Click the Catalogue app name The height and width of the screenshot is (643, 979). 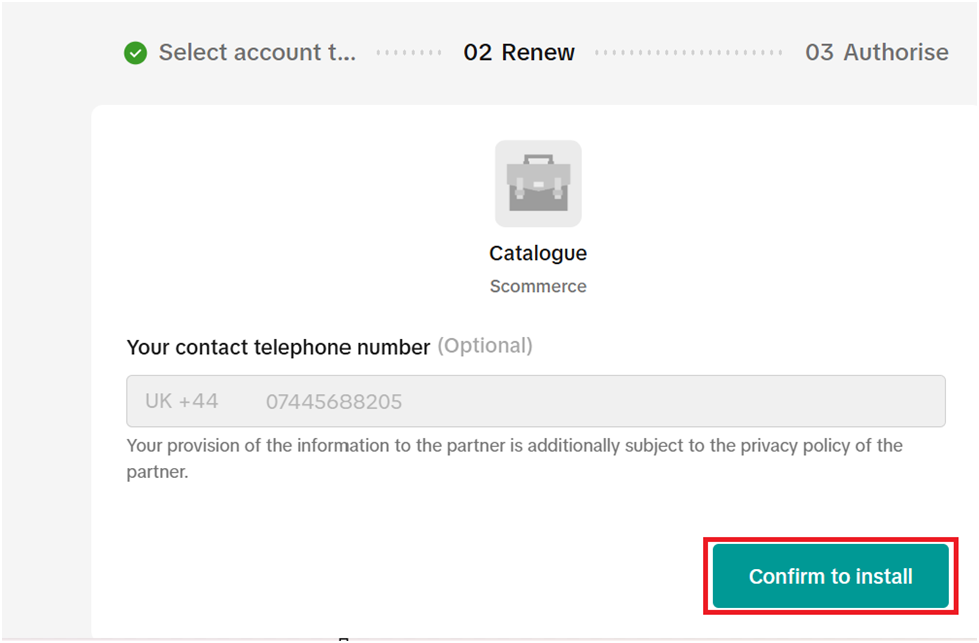(x=538, y=254)
